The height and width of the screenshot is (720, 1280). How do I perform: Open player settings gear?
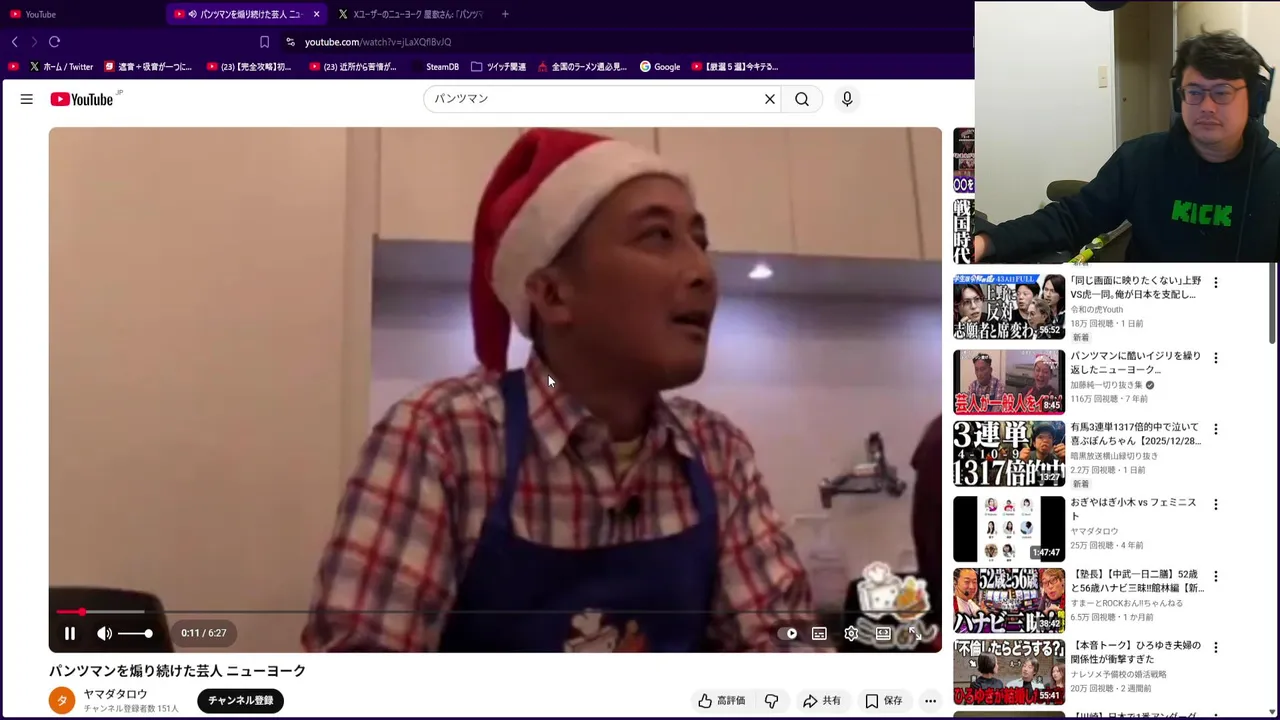(x=851, y=633)
